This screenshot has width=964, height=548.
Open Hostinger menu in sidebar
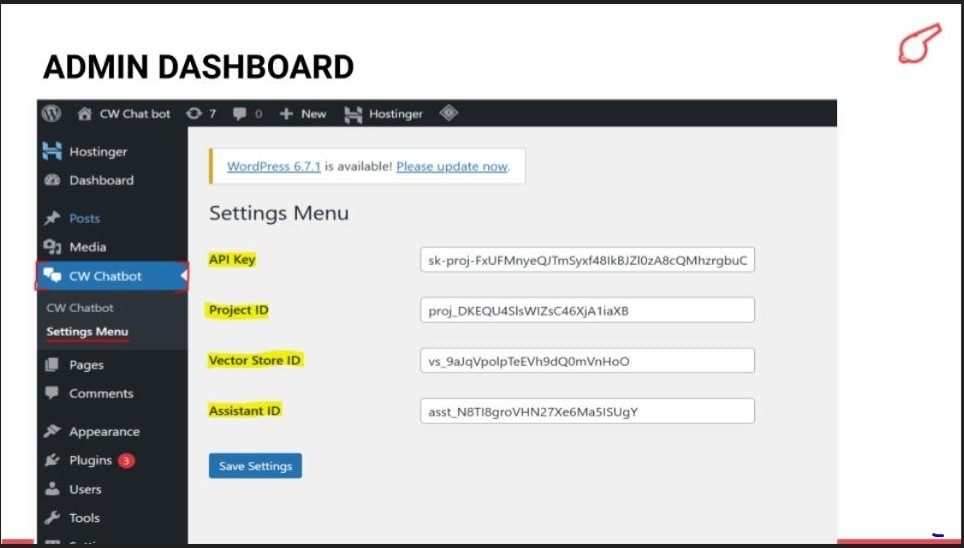[x=98, y=151]
